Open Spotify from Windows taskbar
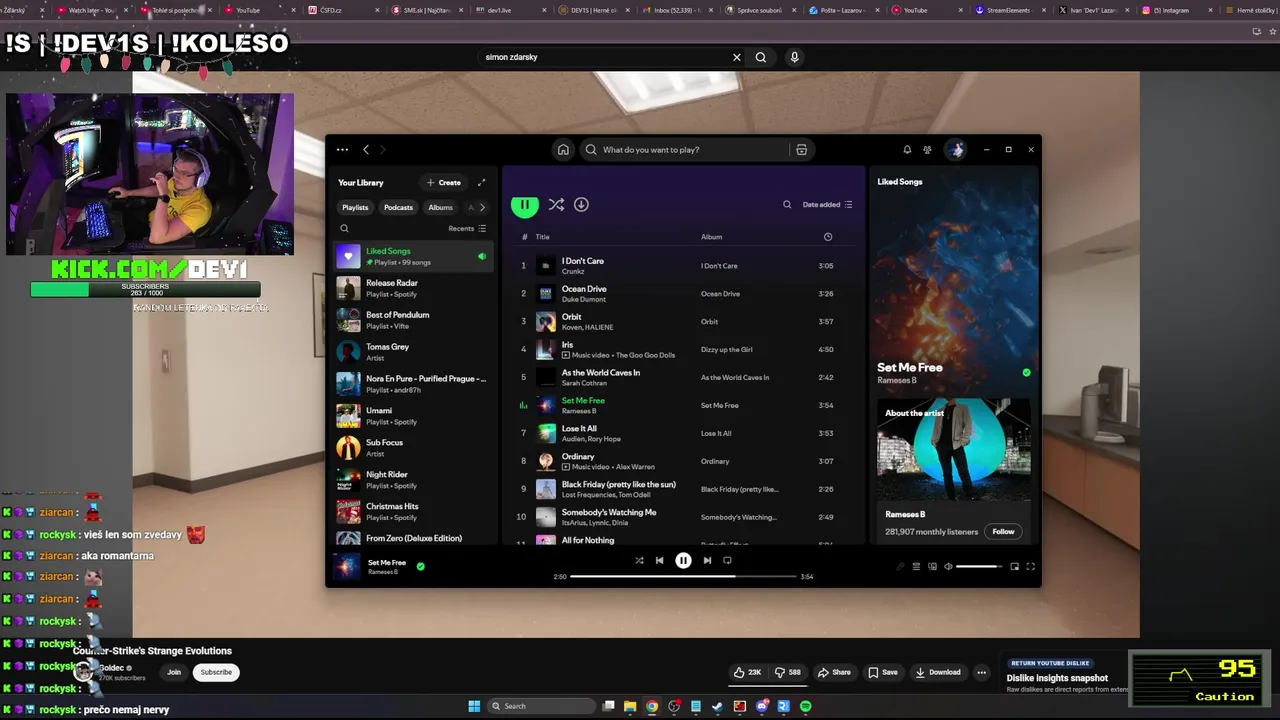Screen dimensions: 1280x720 click(805, 706)
